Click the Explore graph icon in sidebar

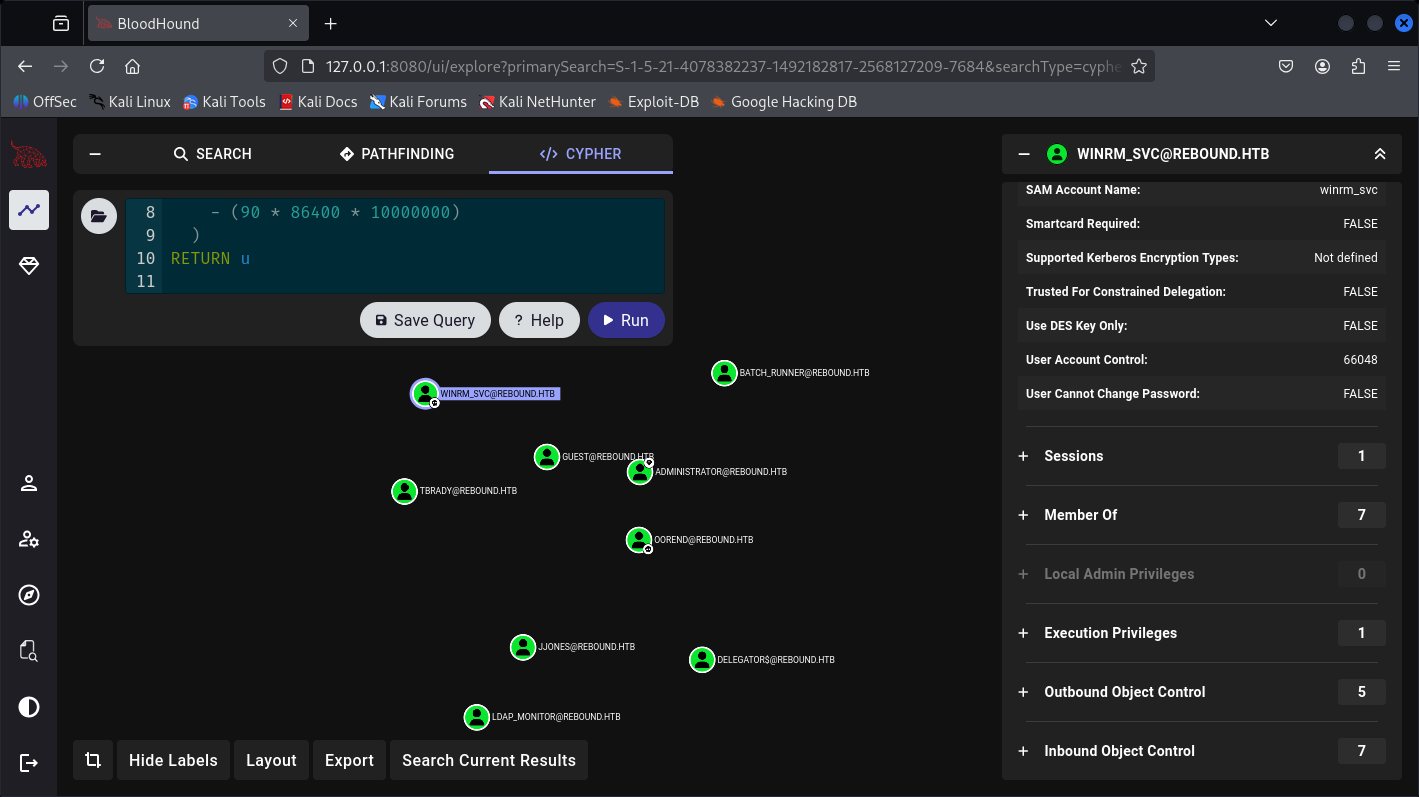click(x=29, y=210)
